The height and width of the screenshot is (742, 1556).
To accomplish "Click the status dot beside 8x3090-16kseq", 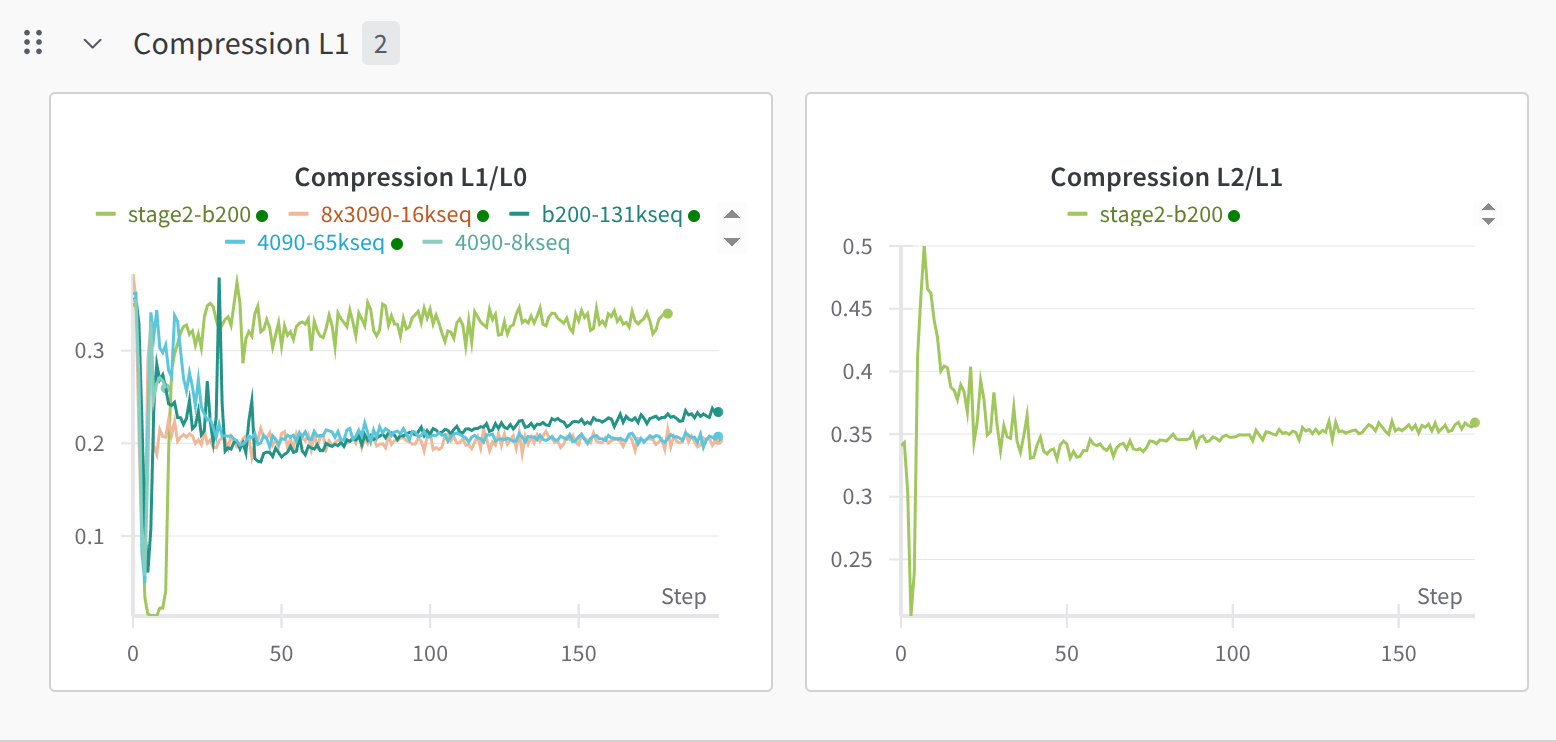I will tap(483, 215).
